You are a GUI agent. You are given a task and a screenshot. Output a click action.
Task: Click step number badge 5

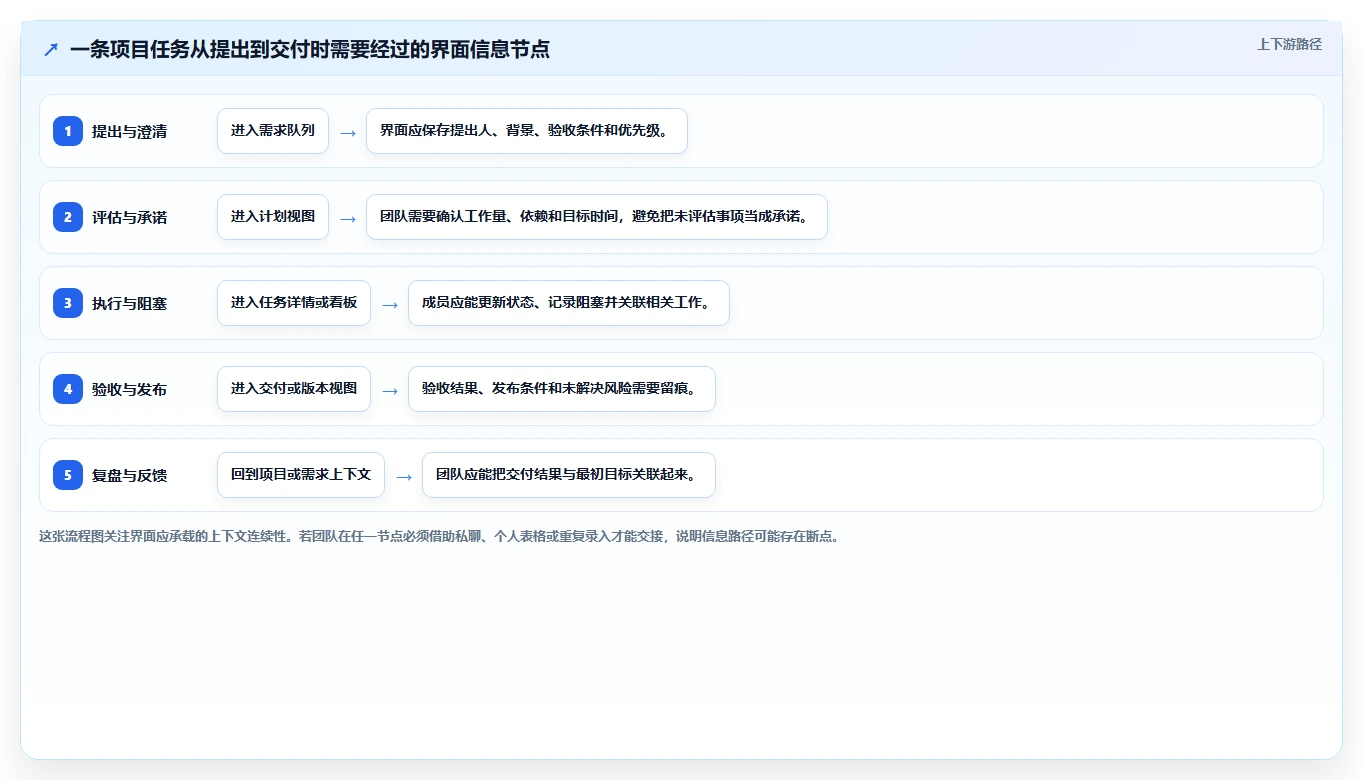pos(68,475)
